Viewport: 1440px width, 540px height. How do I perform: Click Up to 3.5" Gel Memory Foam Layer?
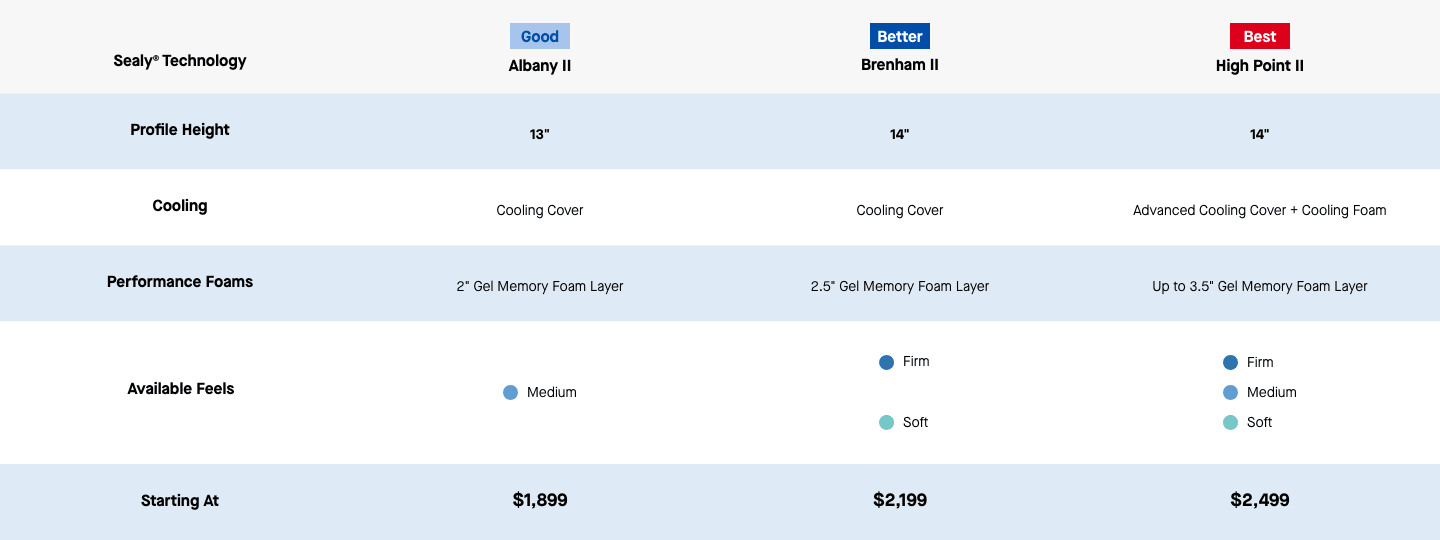pos(1260,286)
